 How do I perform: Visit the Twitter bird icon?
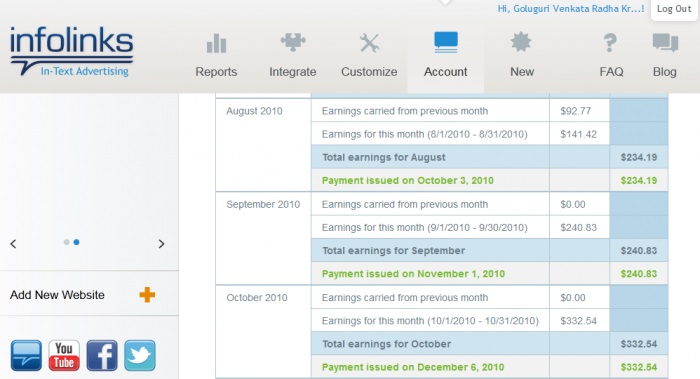coord(140,355)
